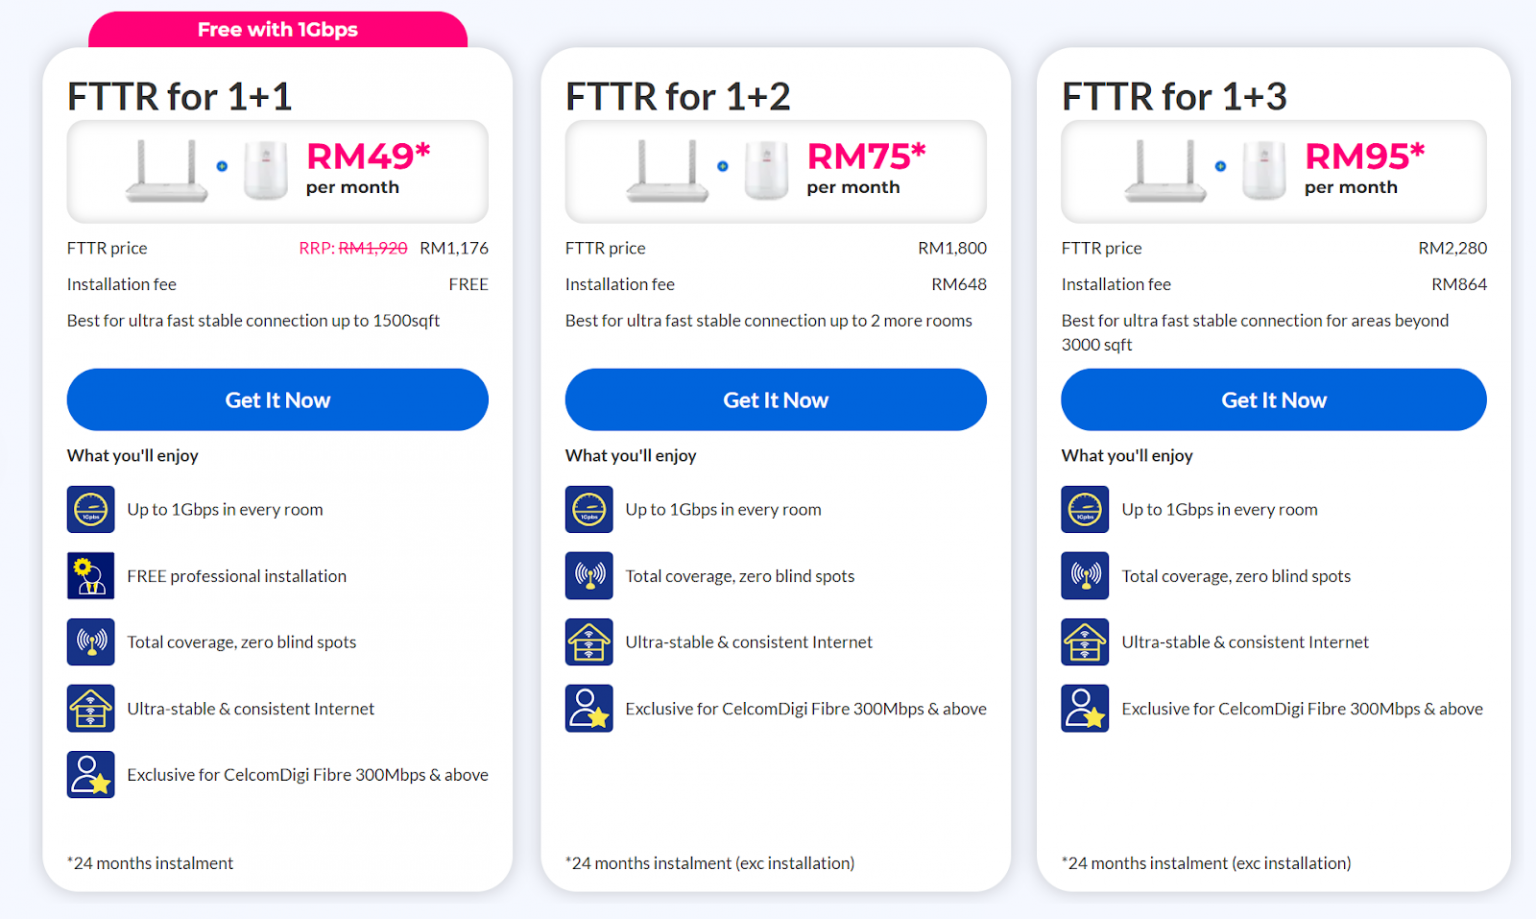Click the ultra-stable house icon in FTTR 1+2

[589, 642]
